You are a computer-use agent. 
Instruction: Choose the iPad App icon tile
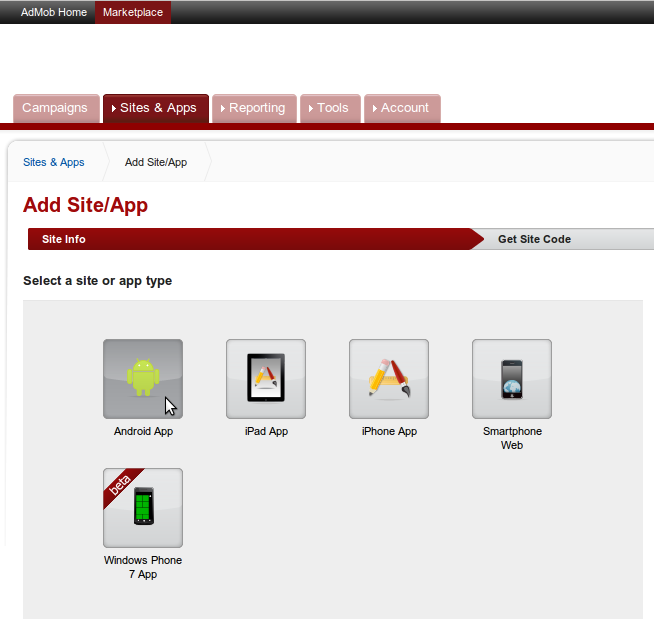coord(266,379)
